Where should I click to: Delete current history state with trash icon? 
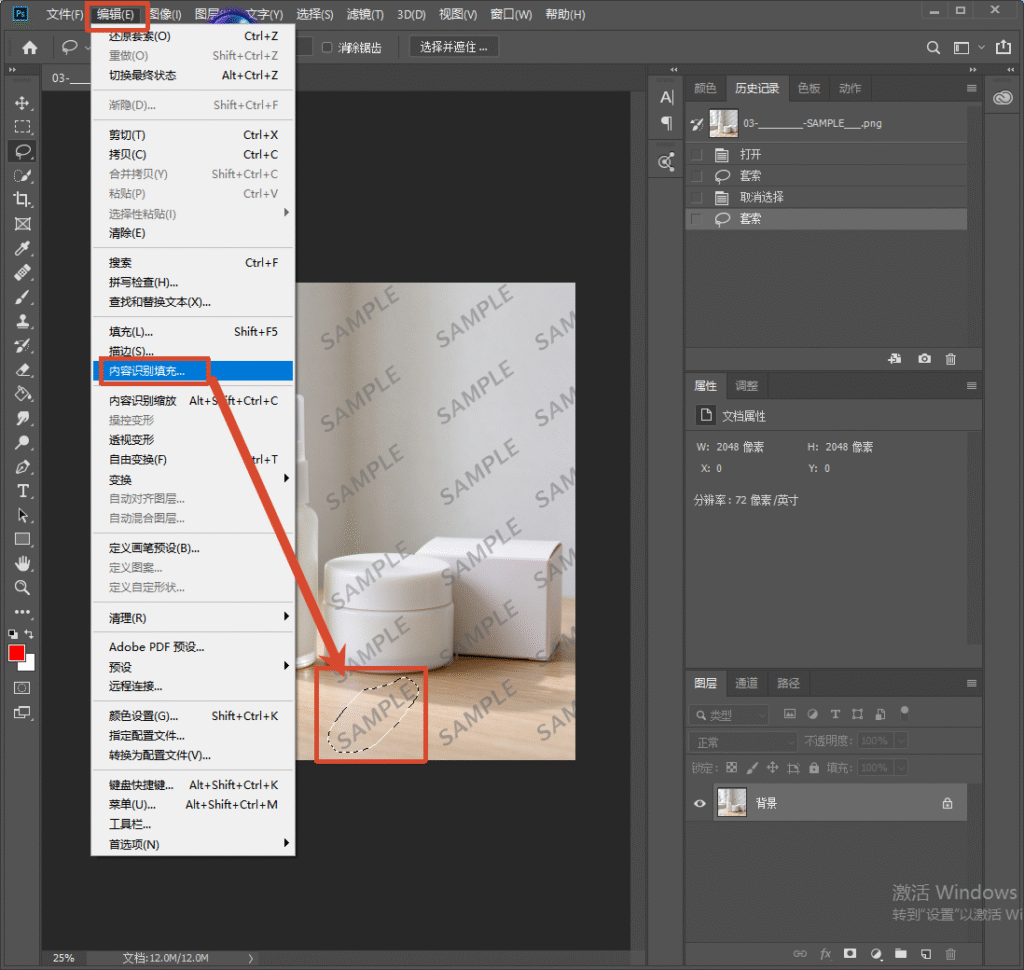[951, 359]
